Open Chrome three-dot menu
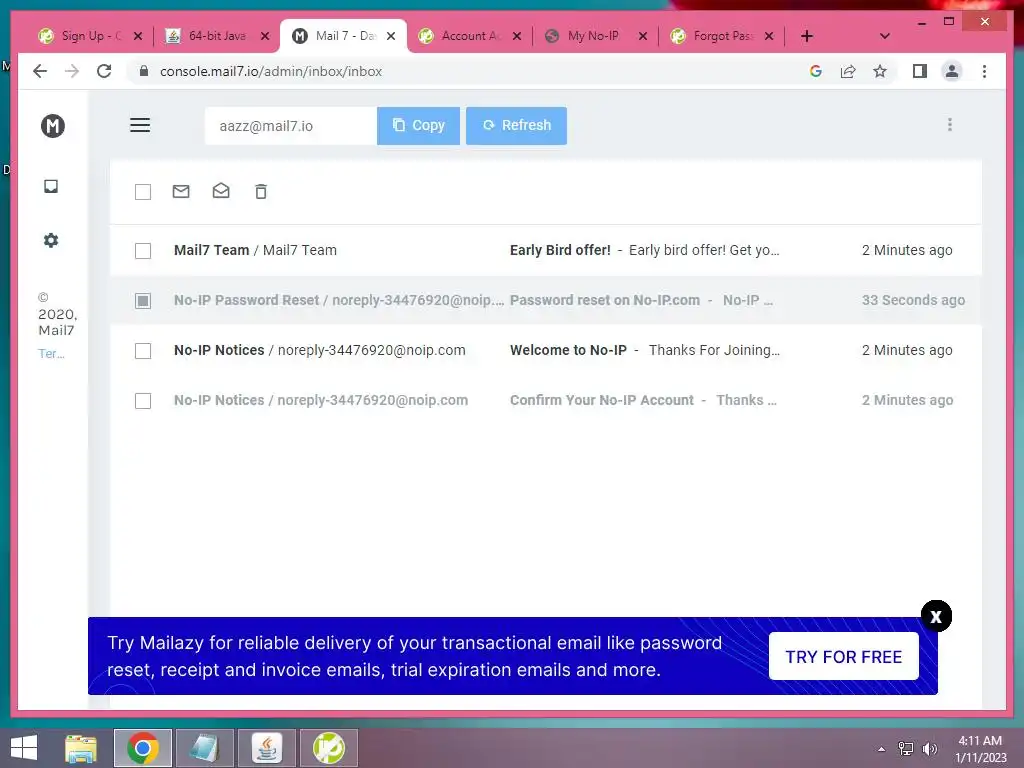This screenshot has height=768, width=1024. coord(984,71)
